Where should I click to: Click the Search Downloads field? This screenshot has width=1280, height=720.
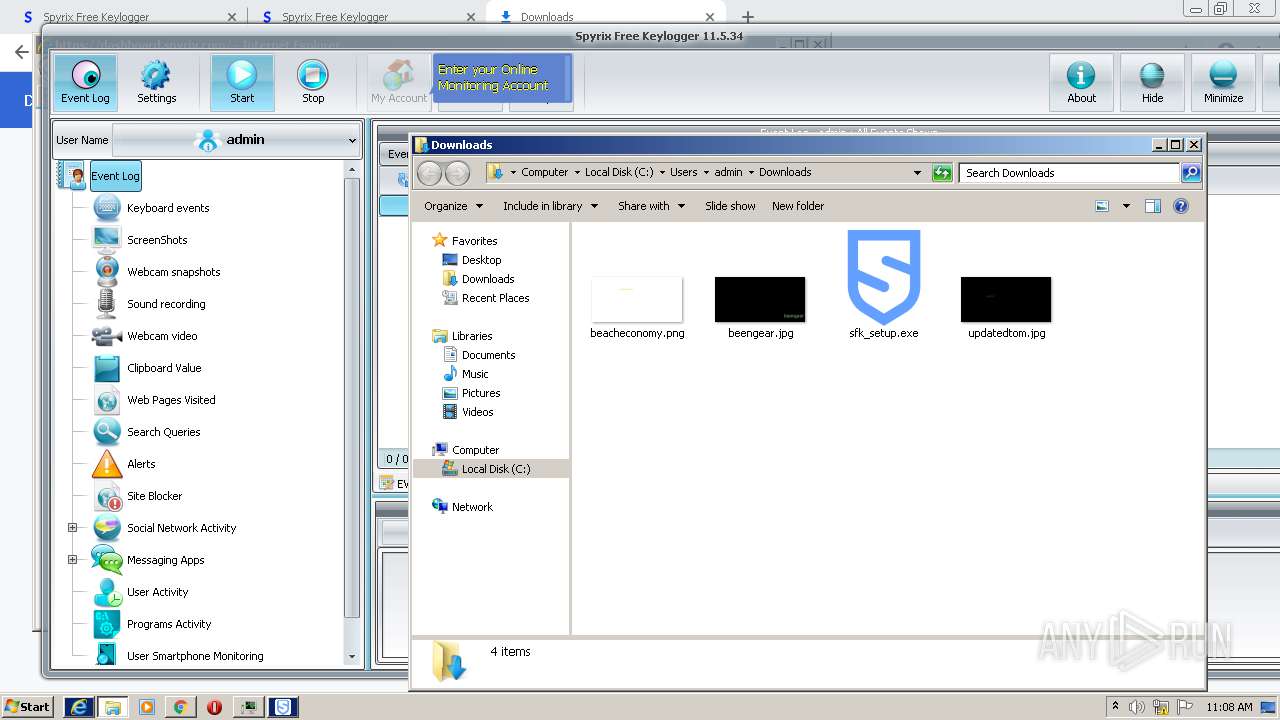(1069, 173)
